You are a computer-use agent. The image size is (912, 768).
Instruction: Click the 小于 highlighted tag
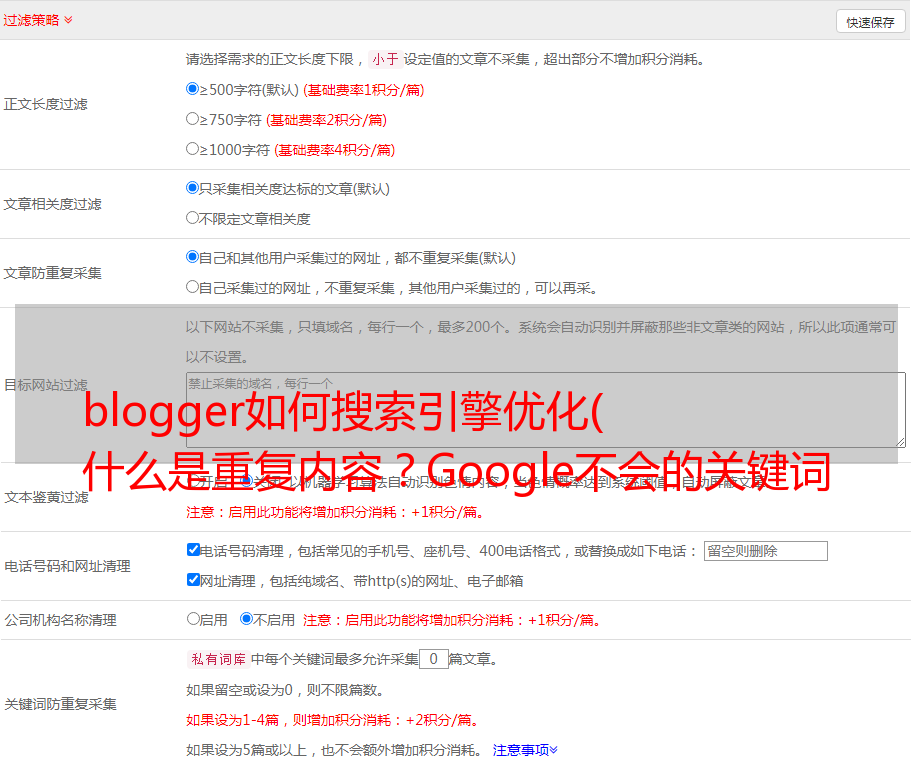(385, 59)
